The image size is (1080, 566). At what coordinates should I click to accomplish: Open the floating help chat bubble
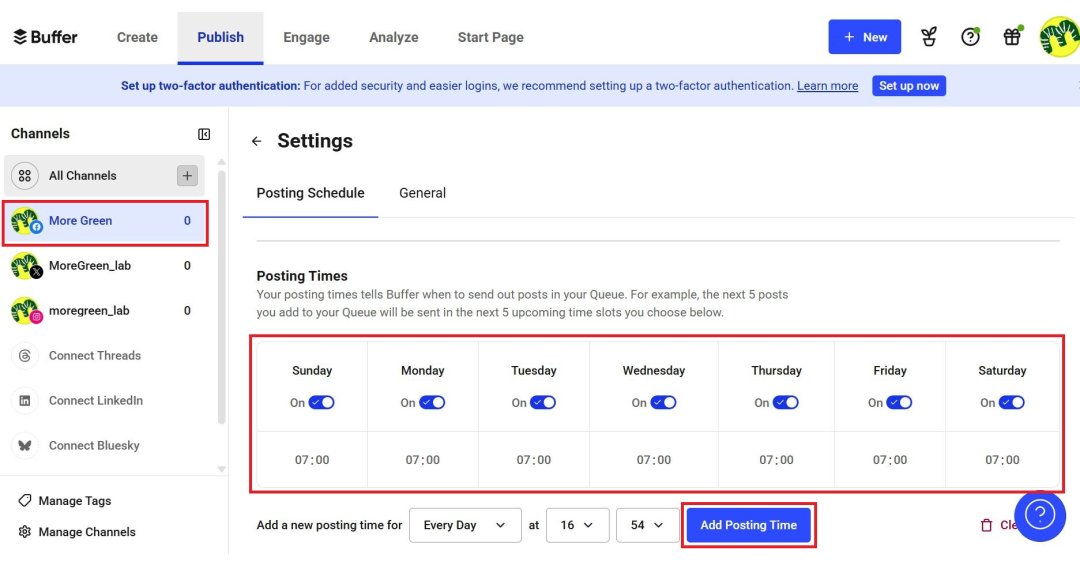click(1039, 515)
